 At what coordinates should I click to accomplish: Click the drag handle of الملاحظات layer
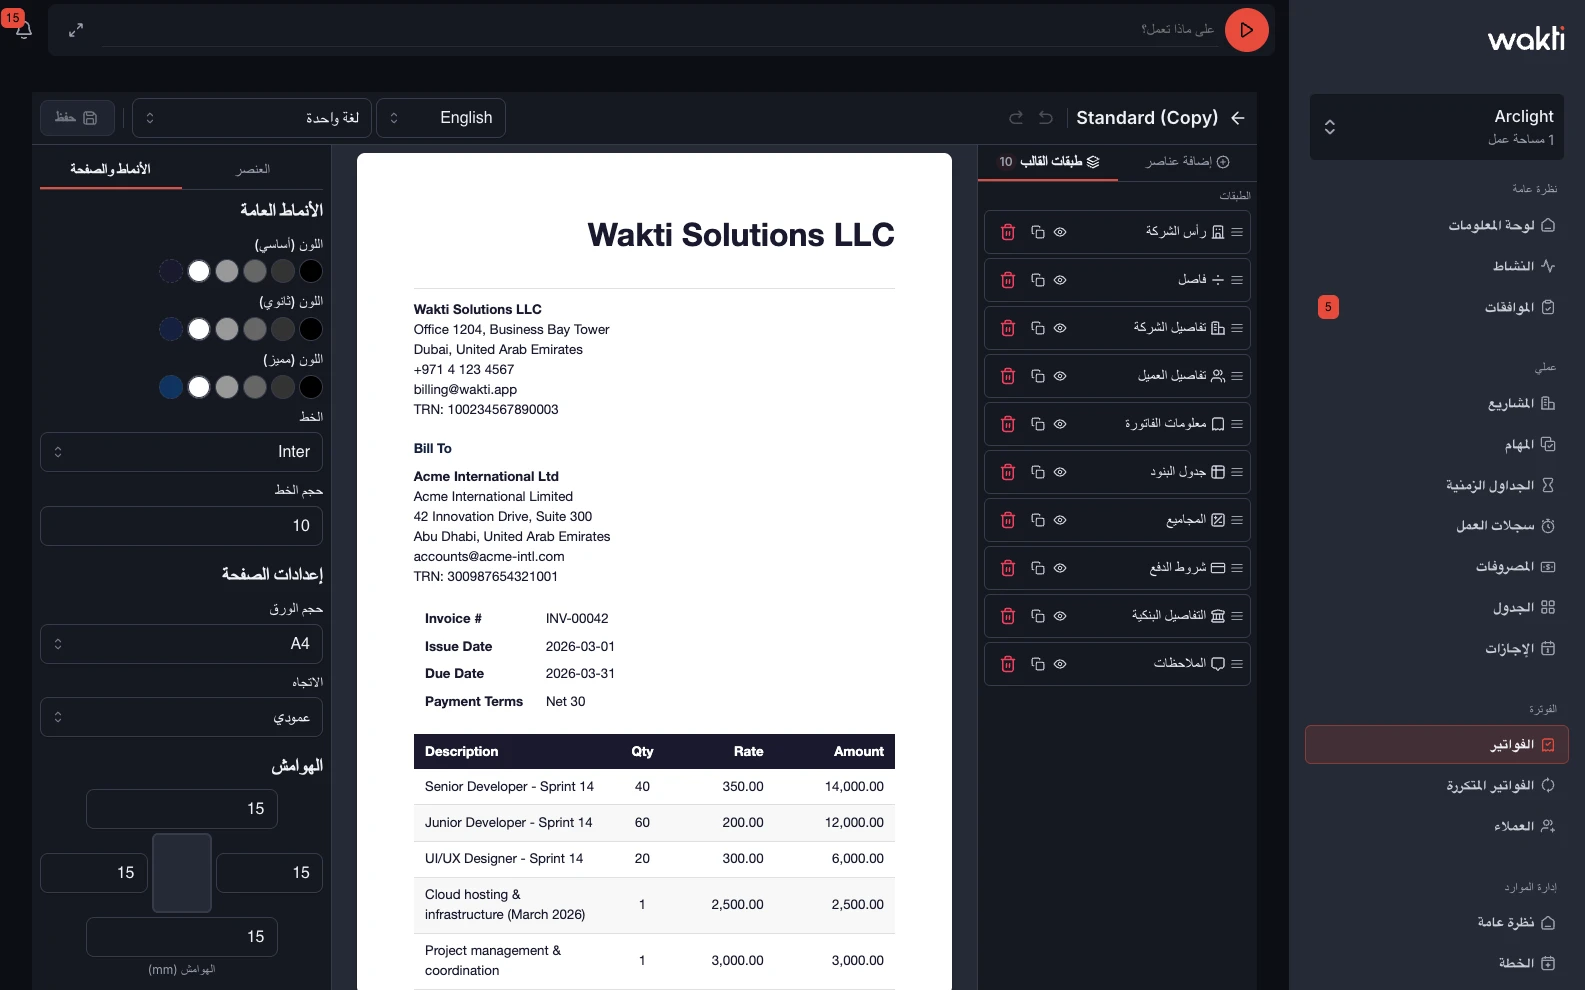tap(1237, 664)
